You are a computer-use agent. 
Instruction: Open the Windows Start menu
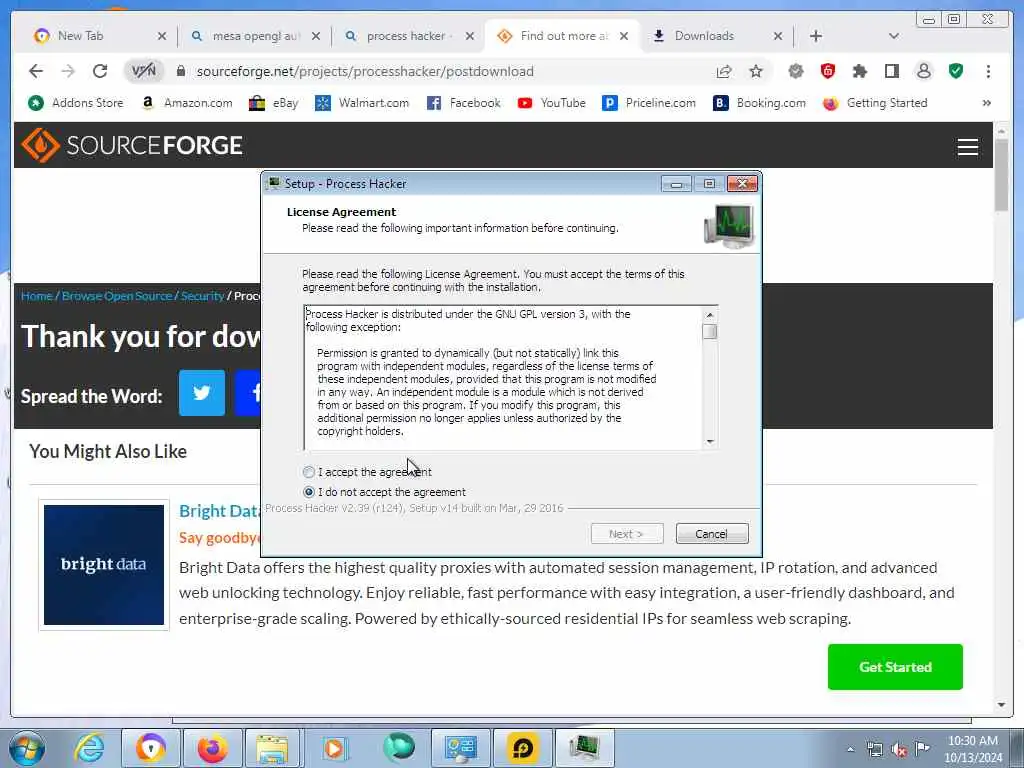click(27, 748)
